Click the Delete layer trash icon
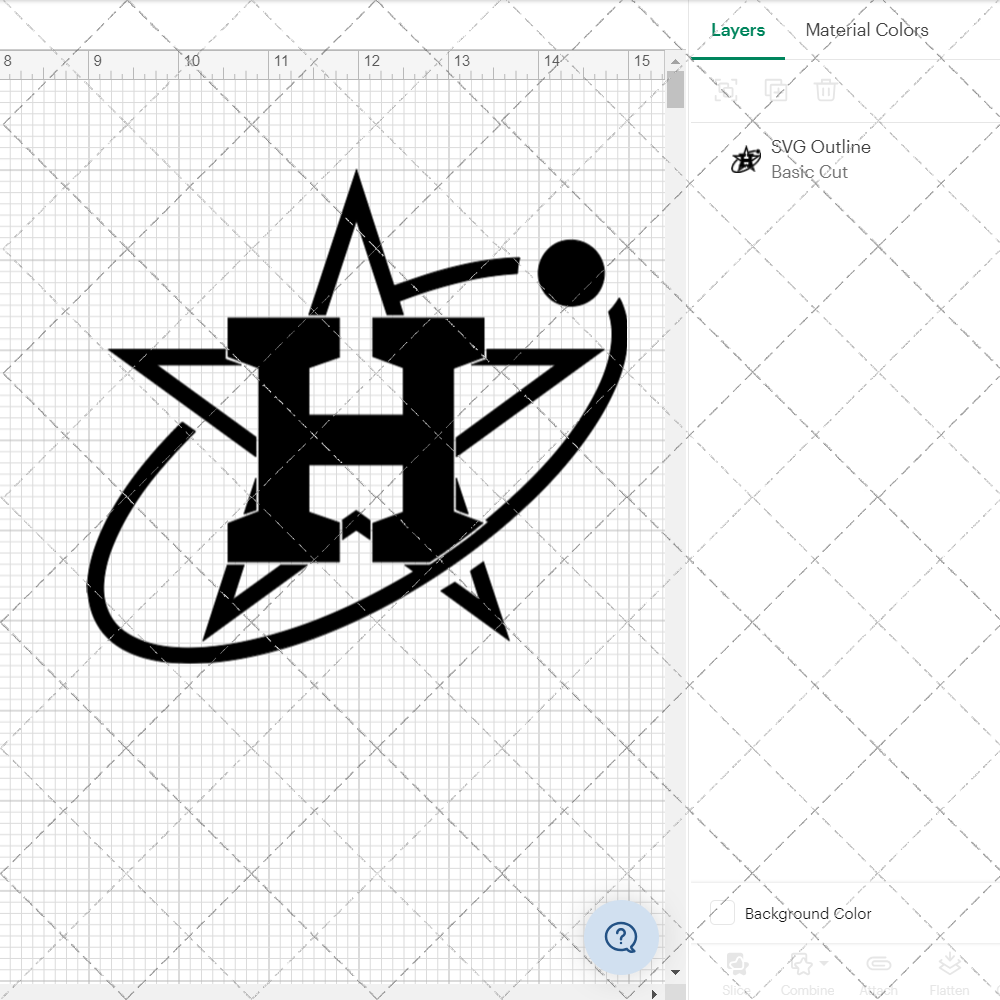Screen dimensions: 1000x1000 pos(825,90)
